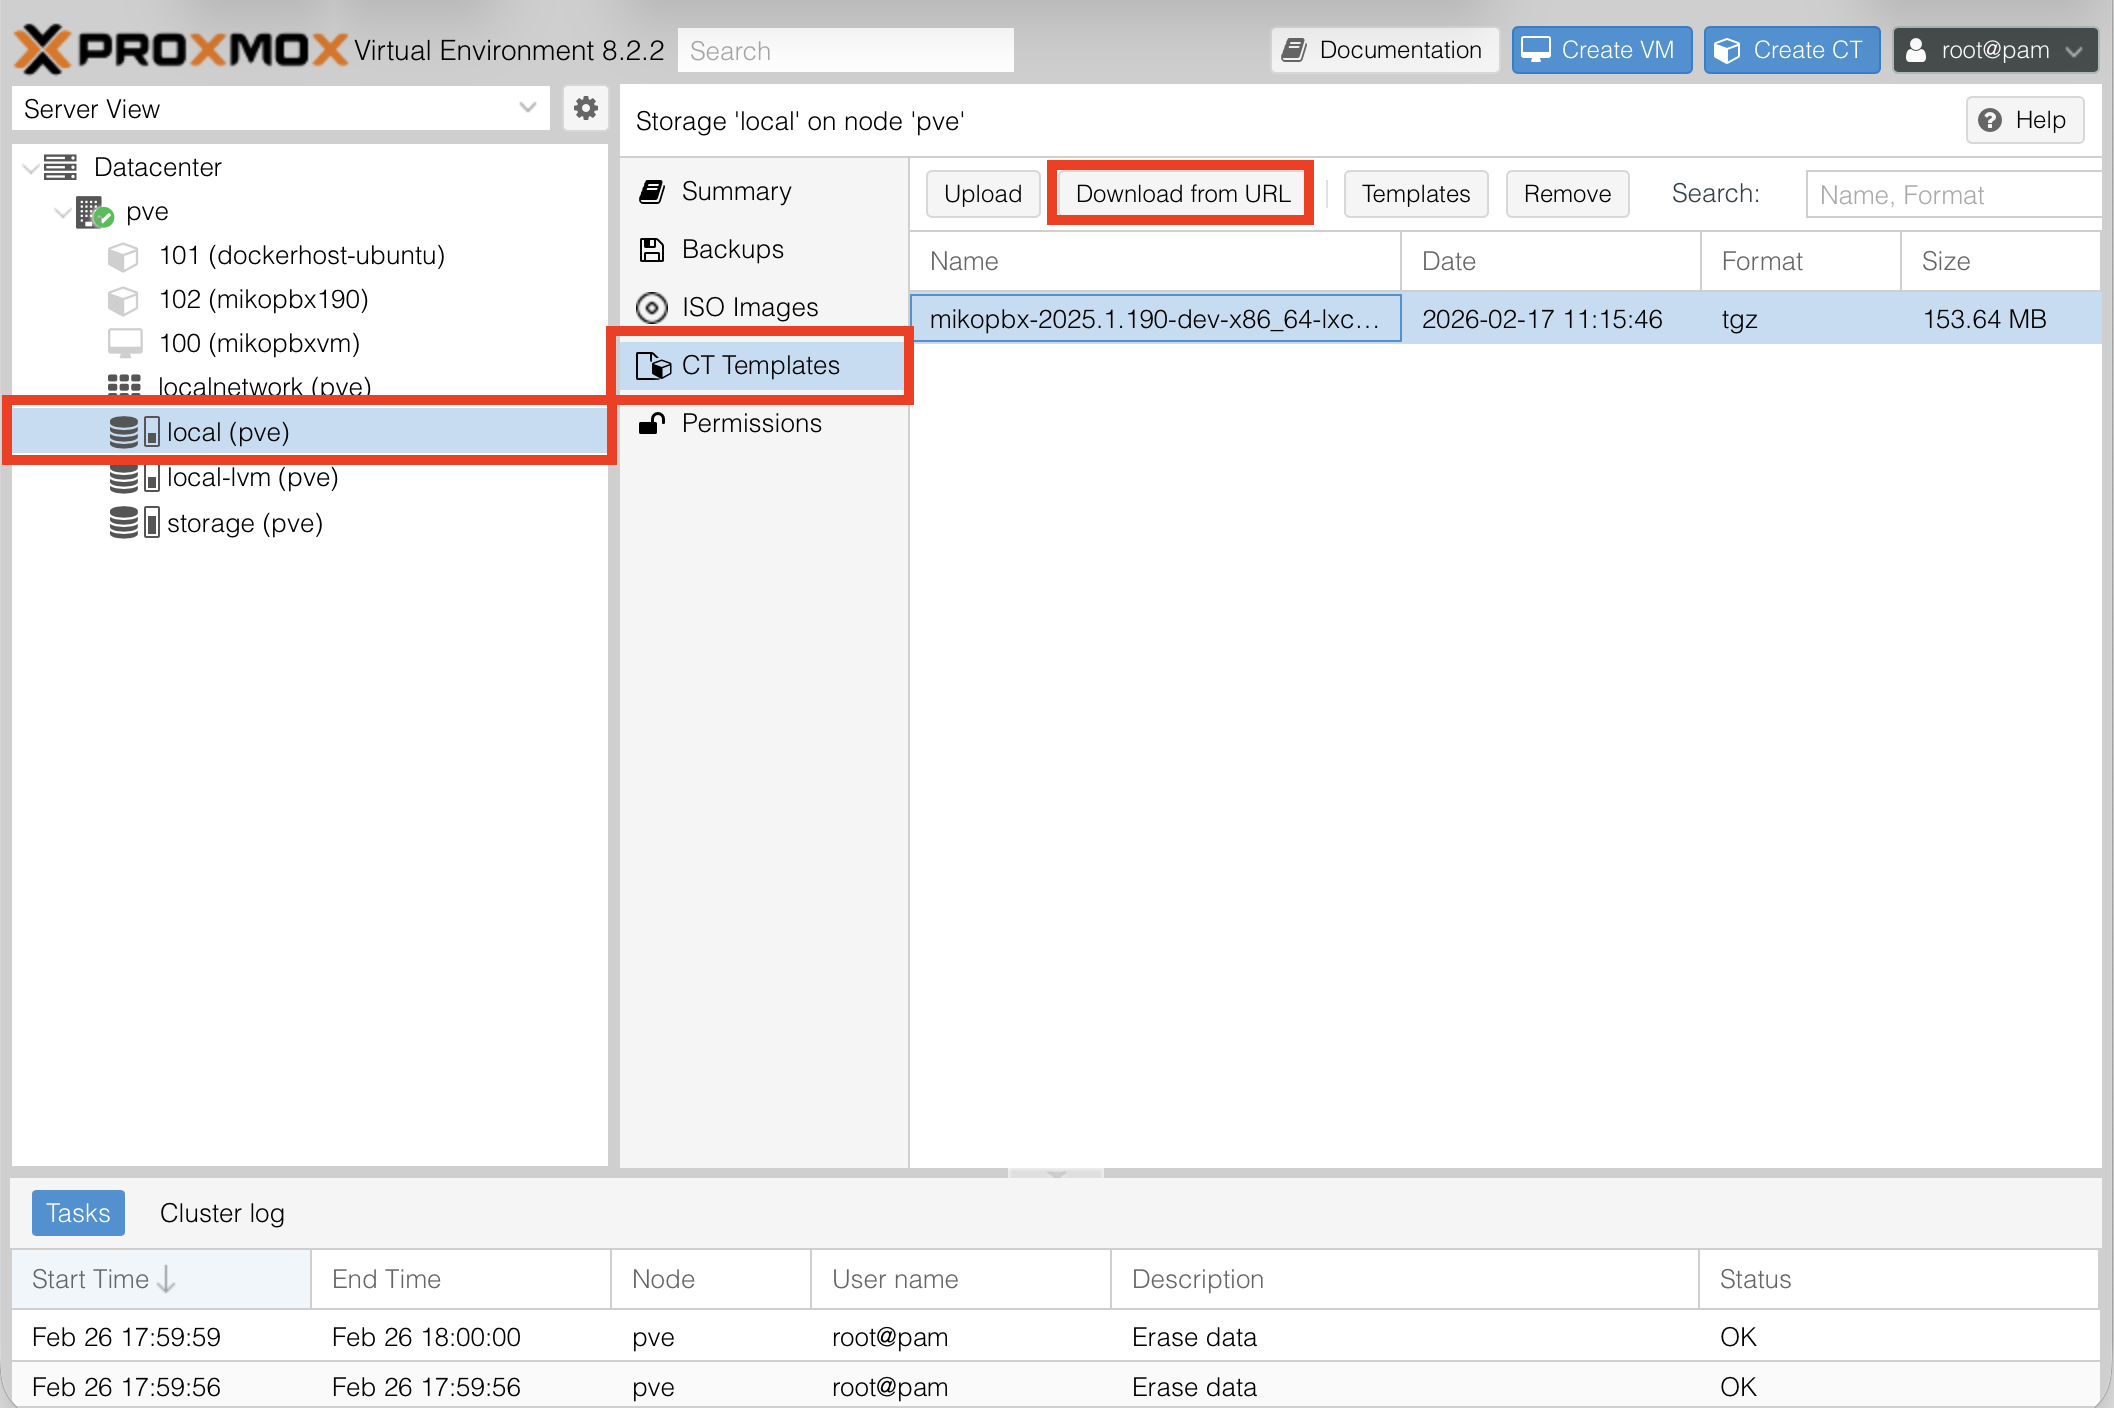Open the Server View dropdown

click(280, 108)
